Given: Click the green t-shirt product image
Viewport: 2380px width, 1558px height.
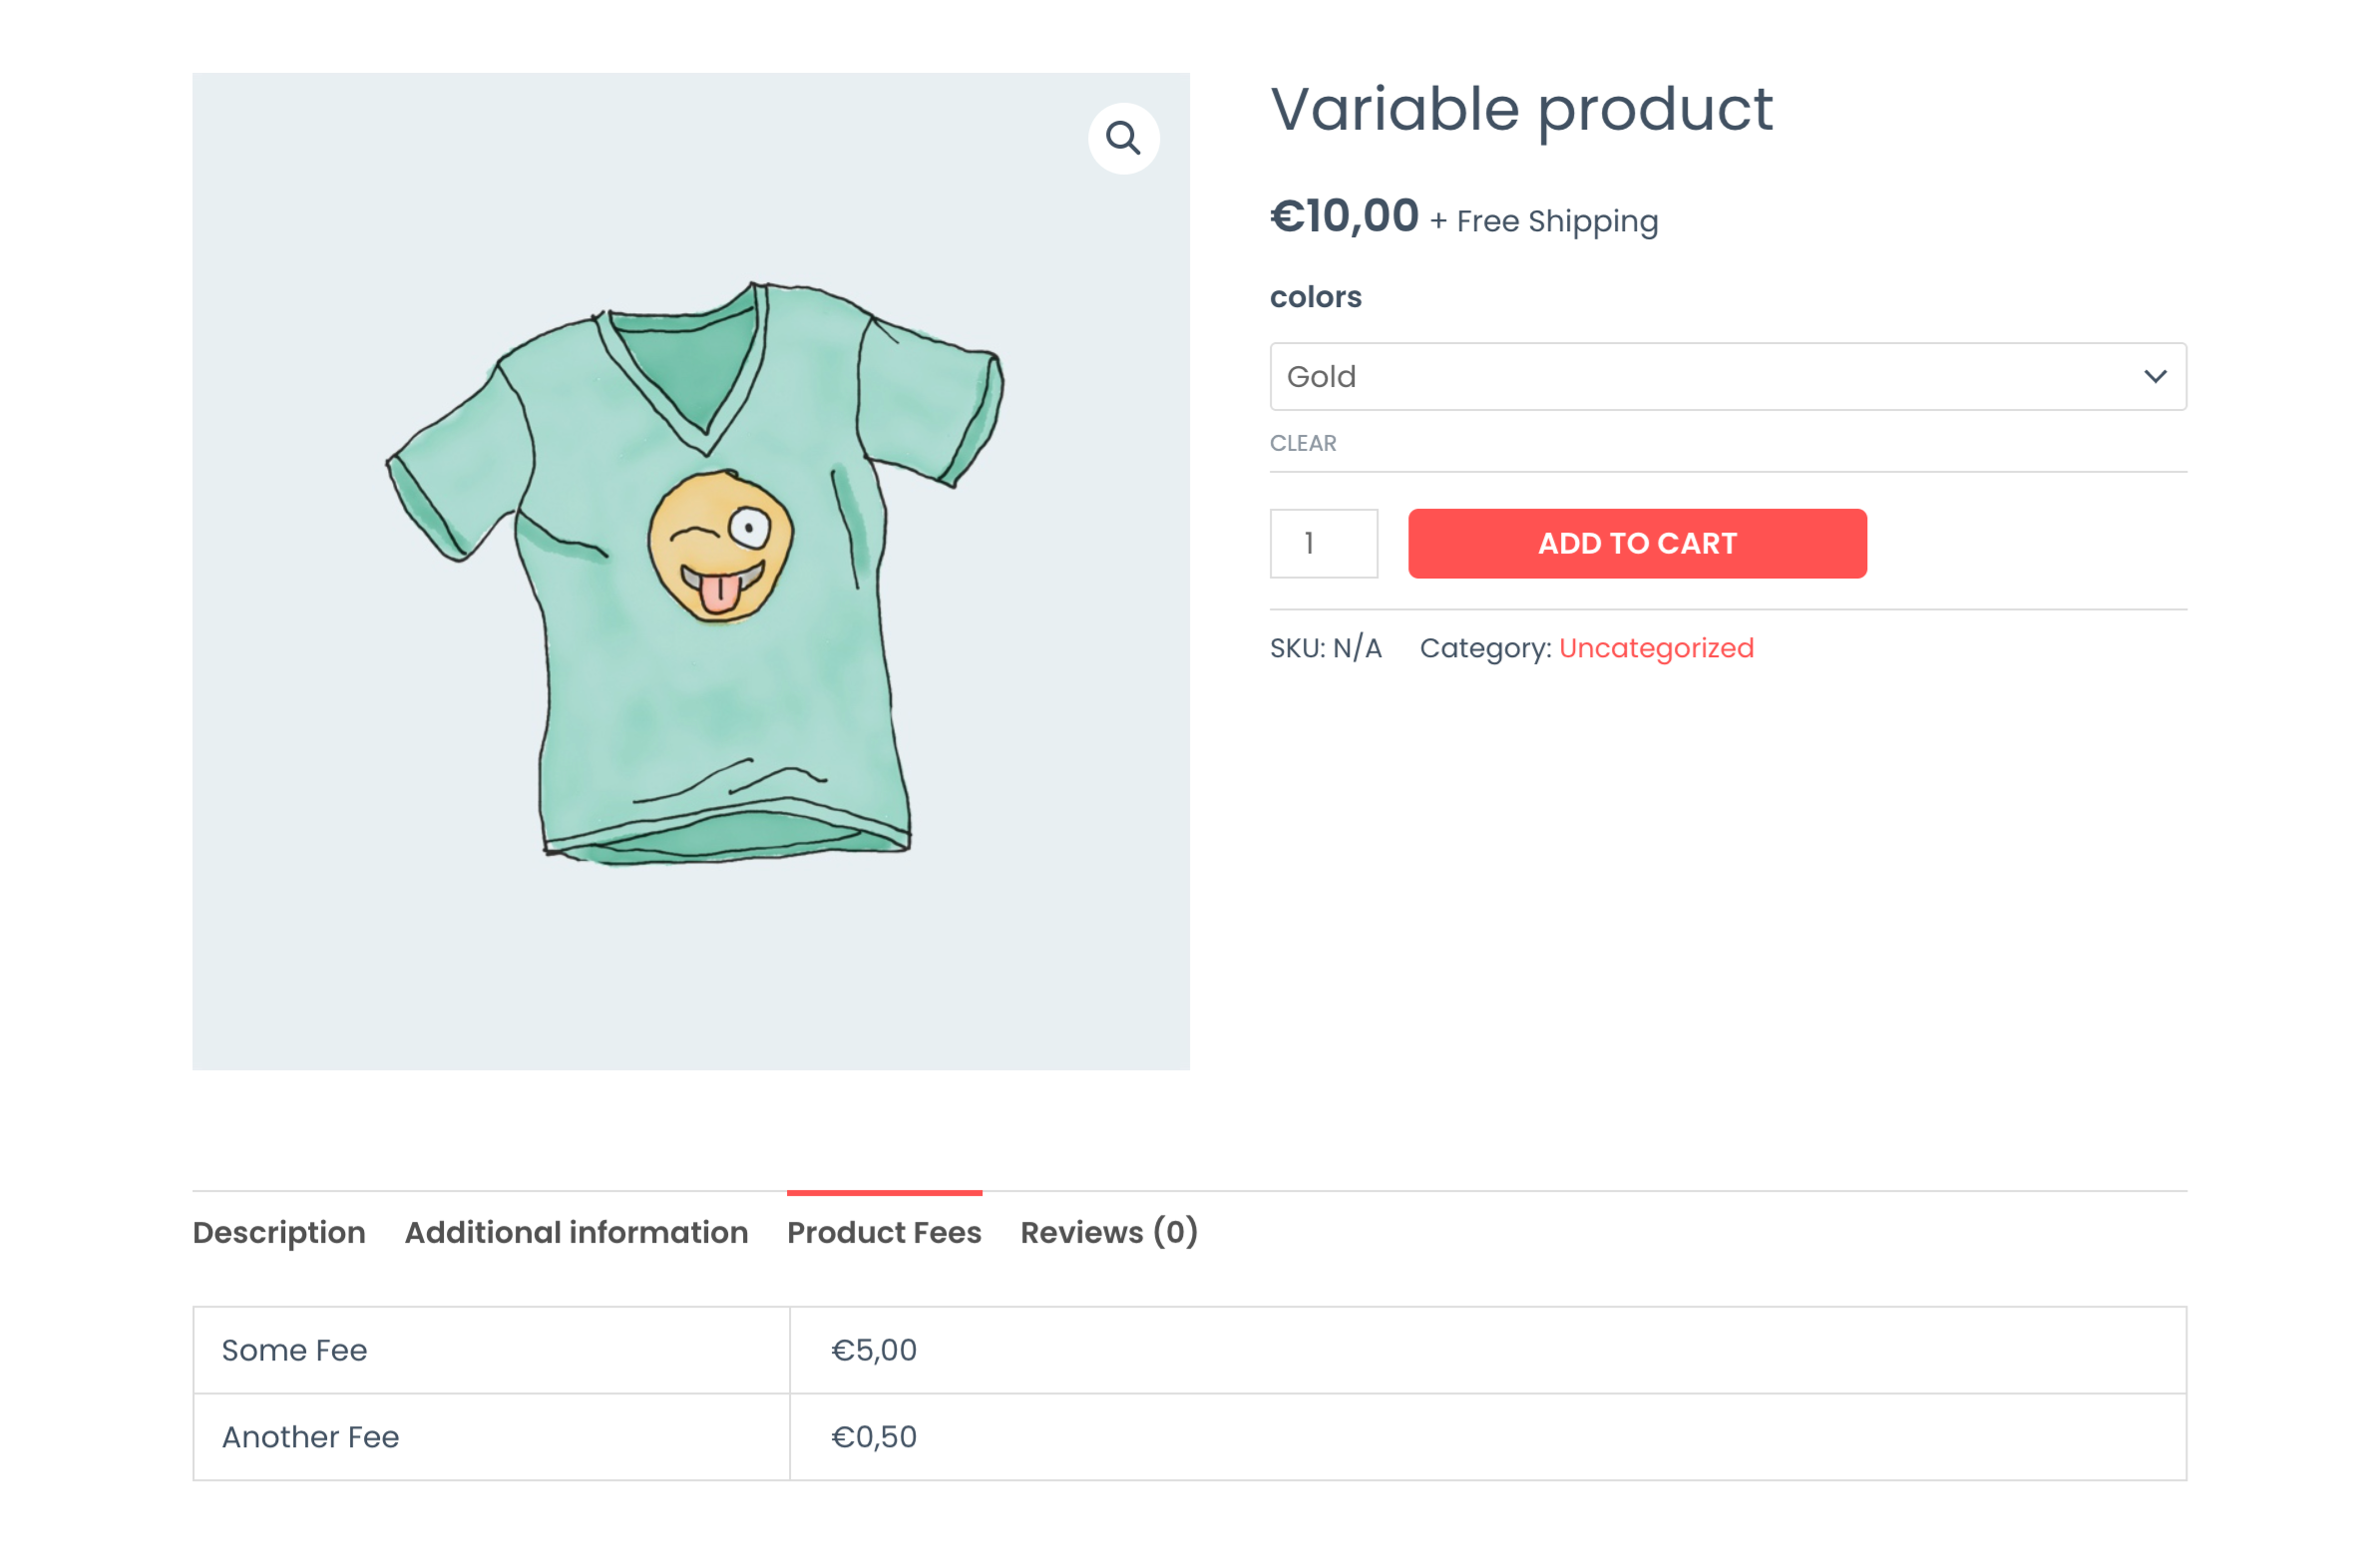Looking at the screenshot, I should [695, 572].
